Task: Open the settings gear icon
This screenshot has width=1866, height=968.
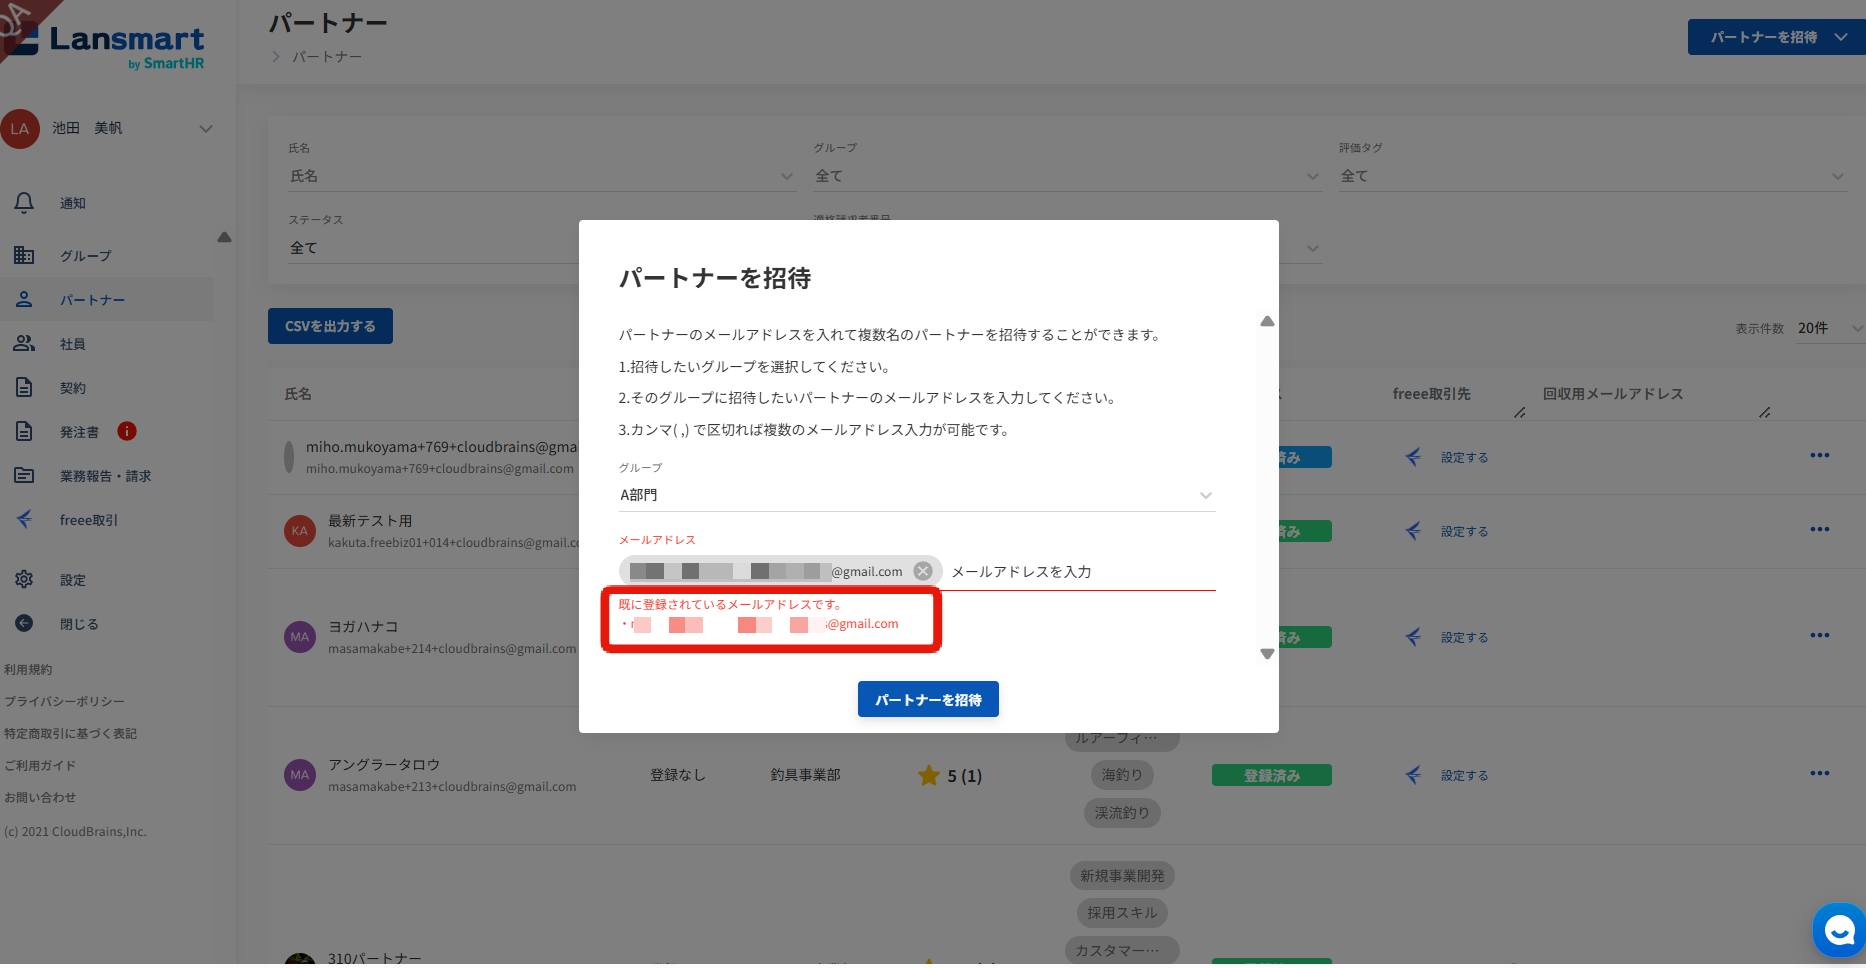Action: click(24, 579)
